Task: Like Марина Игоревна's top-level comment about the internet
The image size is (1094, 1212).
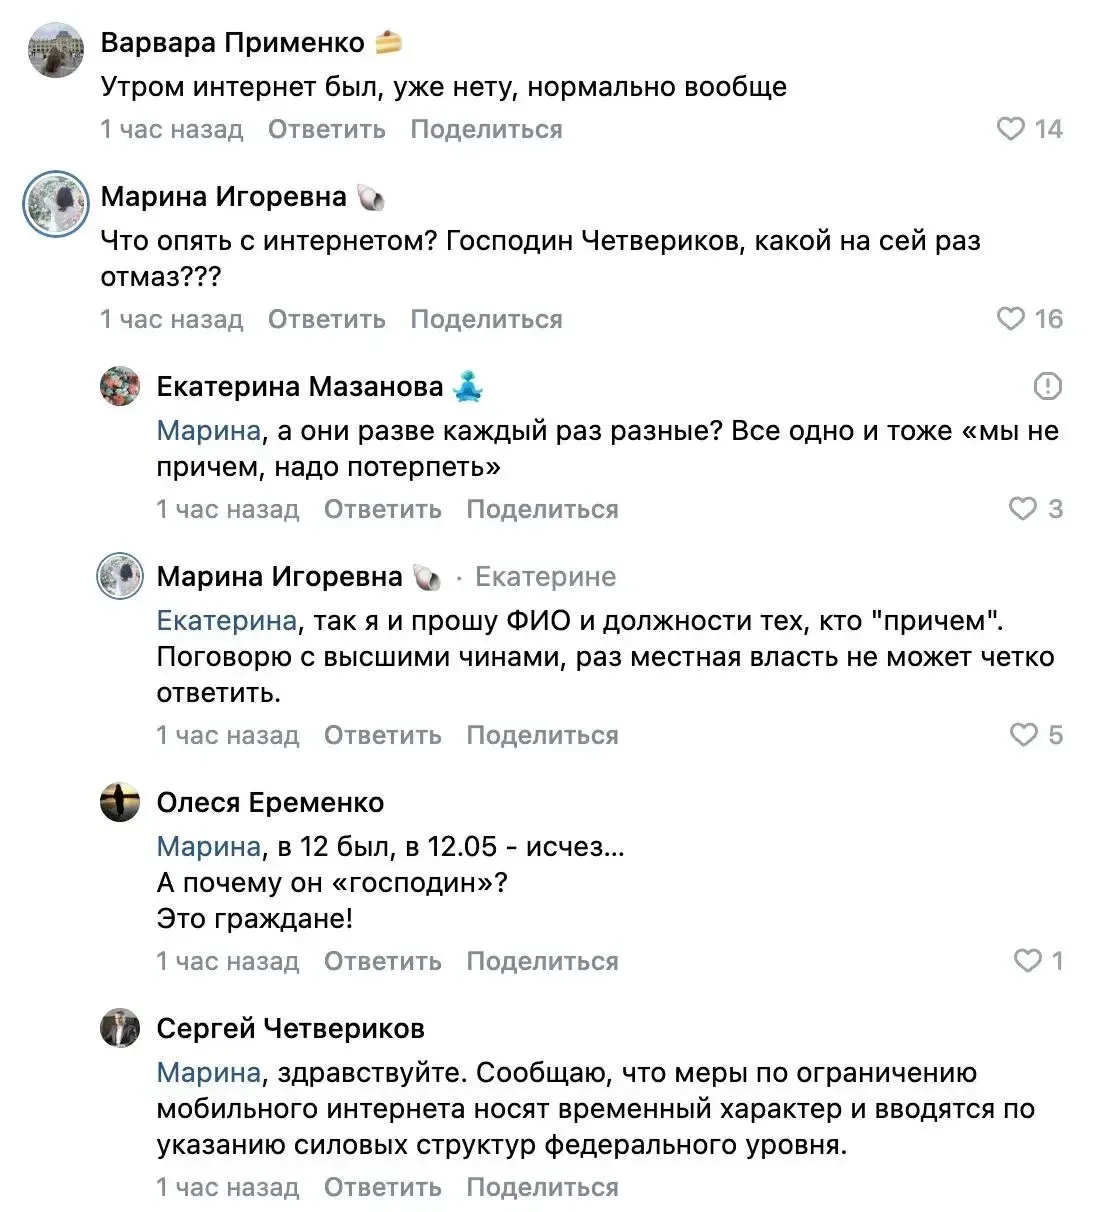Action: tap(1011, 319)
